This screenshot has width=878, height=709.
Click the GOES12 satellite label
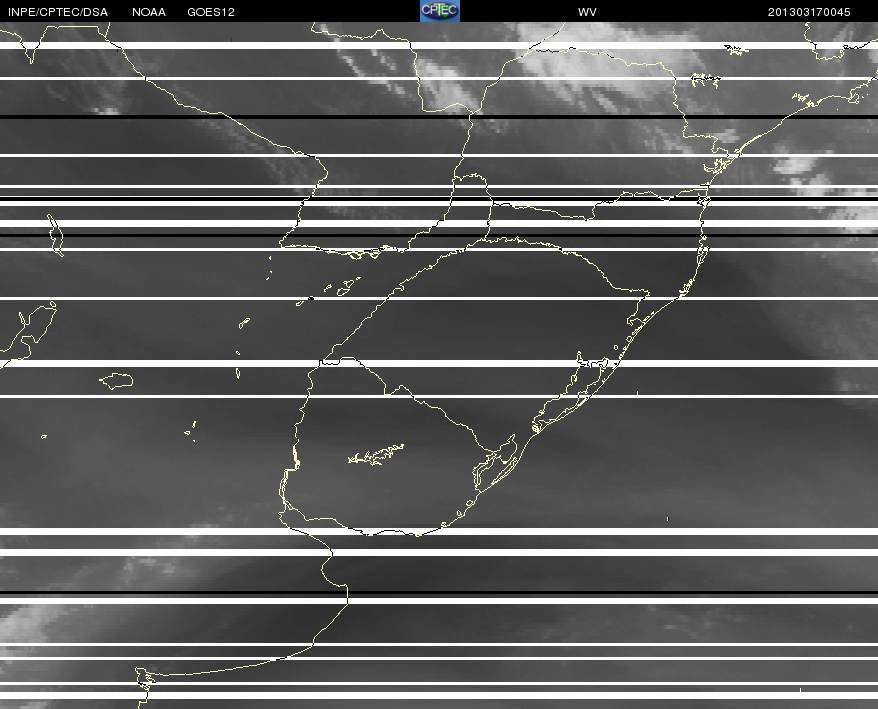[211, 12]
